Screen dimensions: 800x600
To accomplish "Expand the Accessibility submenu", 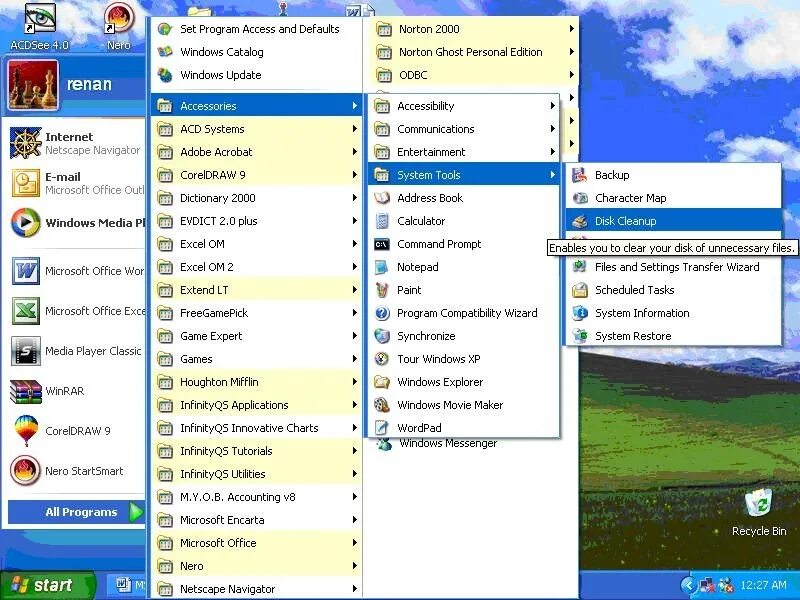I will point(463,106).
